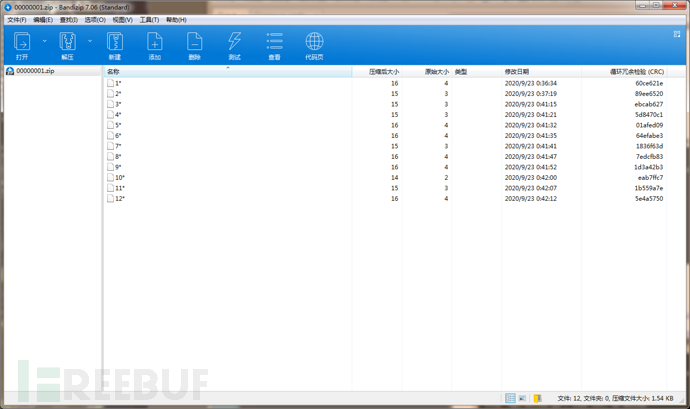Click CRC value 01afed09
The height and width of the screenshot is (409, 690).
[x=649, y=125]
